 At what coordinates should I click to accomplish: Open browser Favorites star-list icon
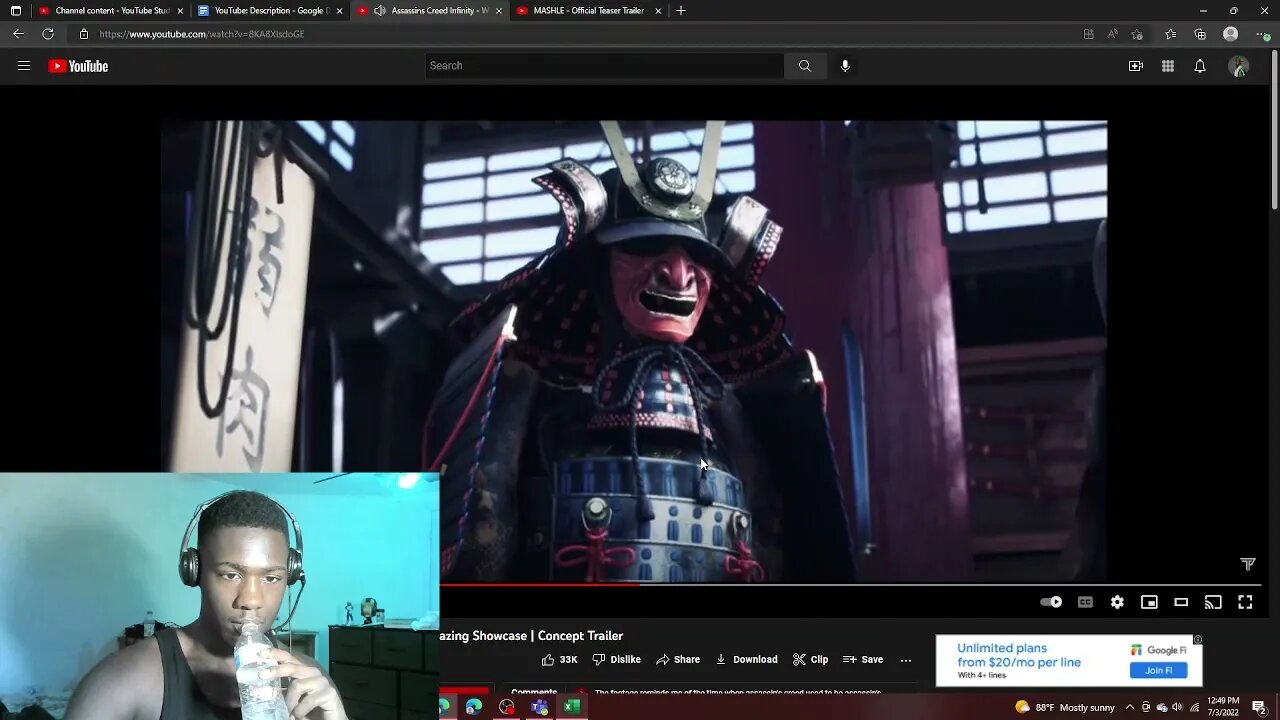[x=1170, y=34]
